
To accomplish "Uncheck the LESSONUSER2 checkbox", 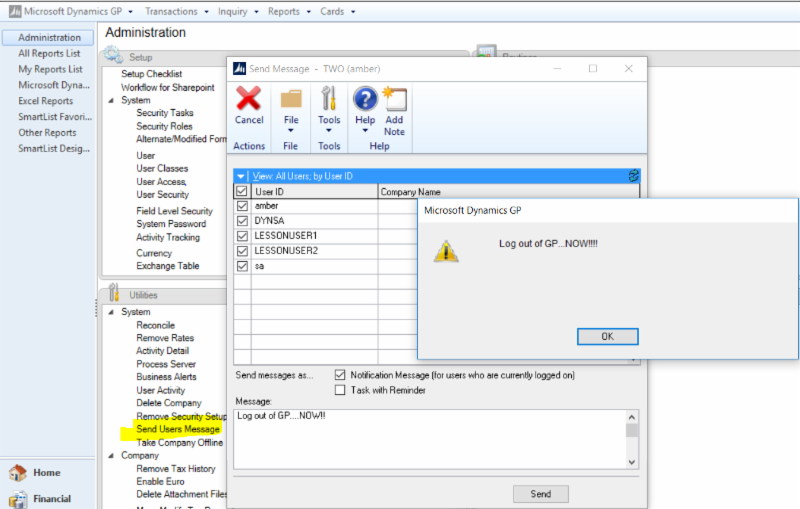I will (x=242, y=251).
